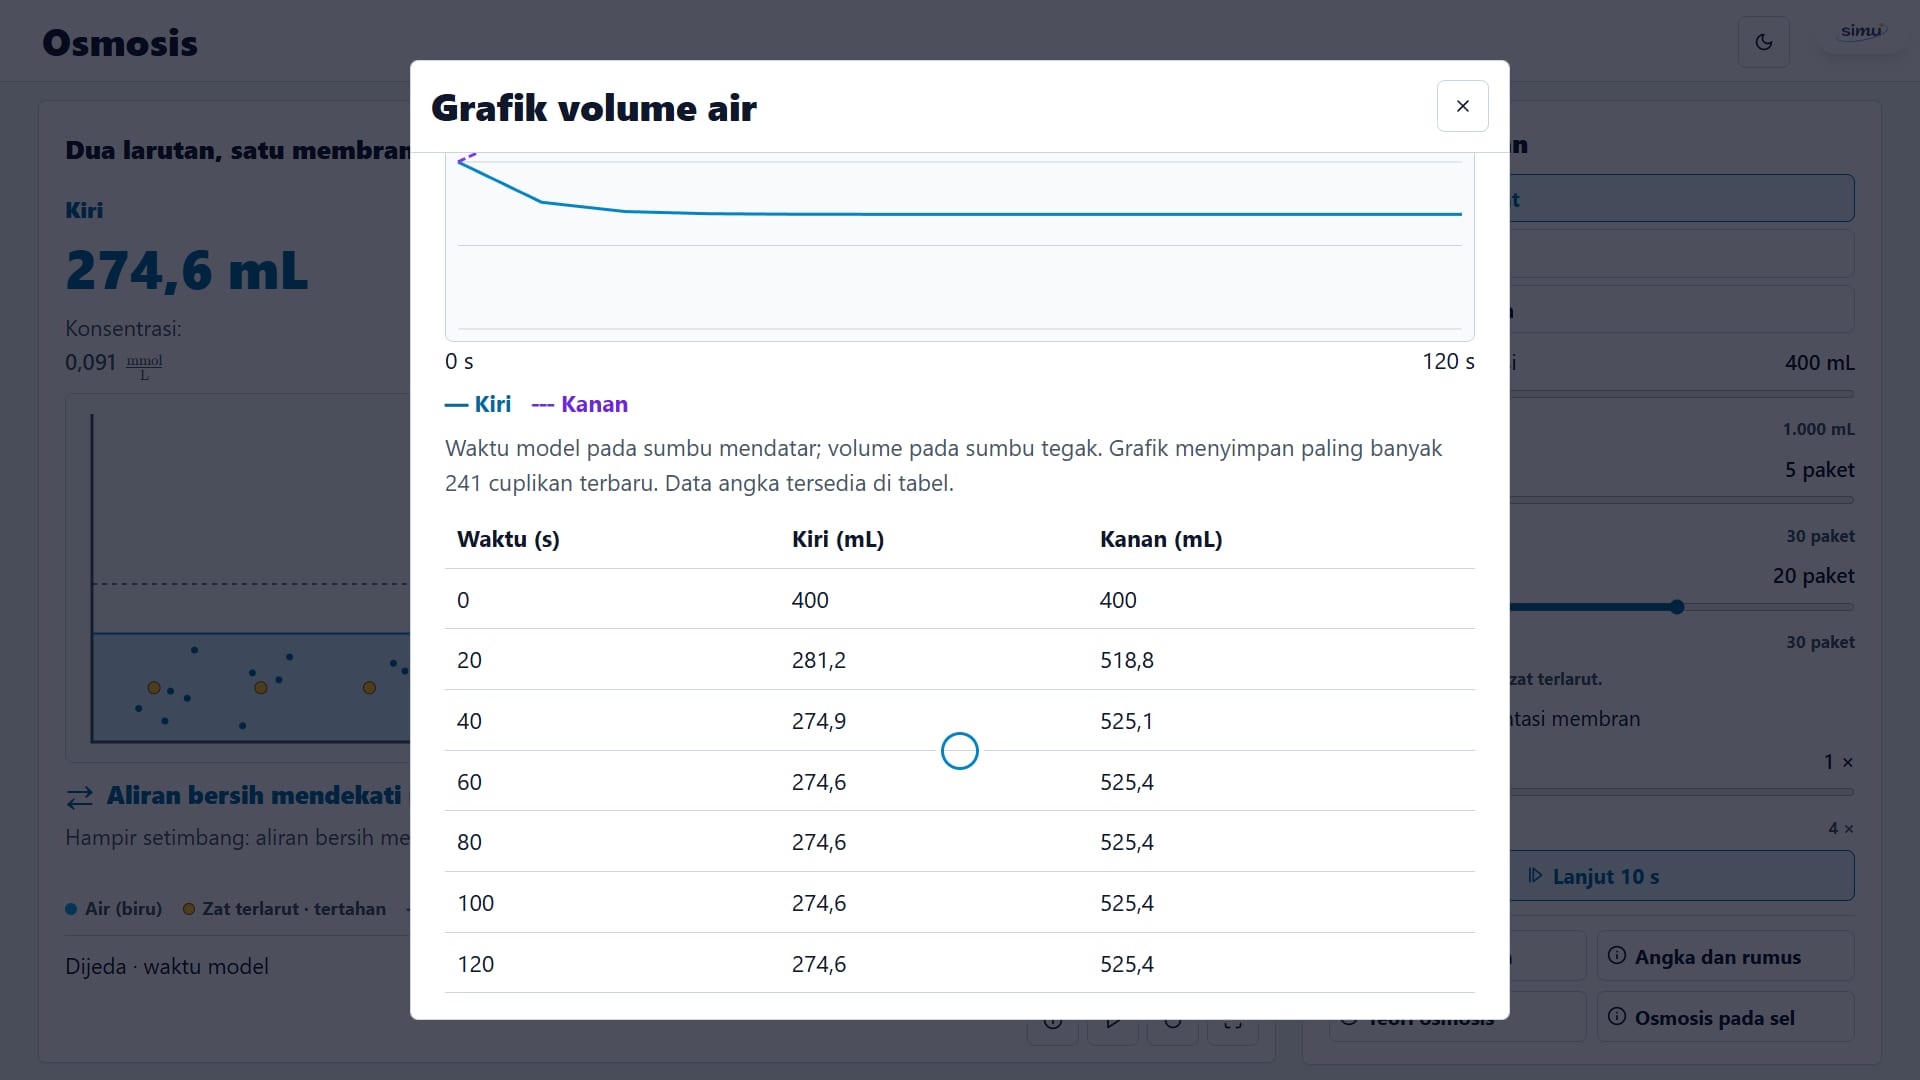Screen dimensions: 1920x1080
Task: Click the 20 paket slider handle
Action: tap(1677, 607)
